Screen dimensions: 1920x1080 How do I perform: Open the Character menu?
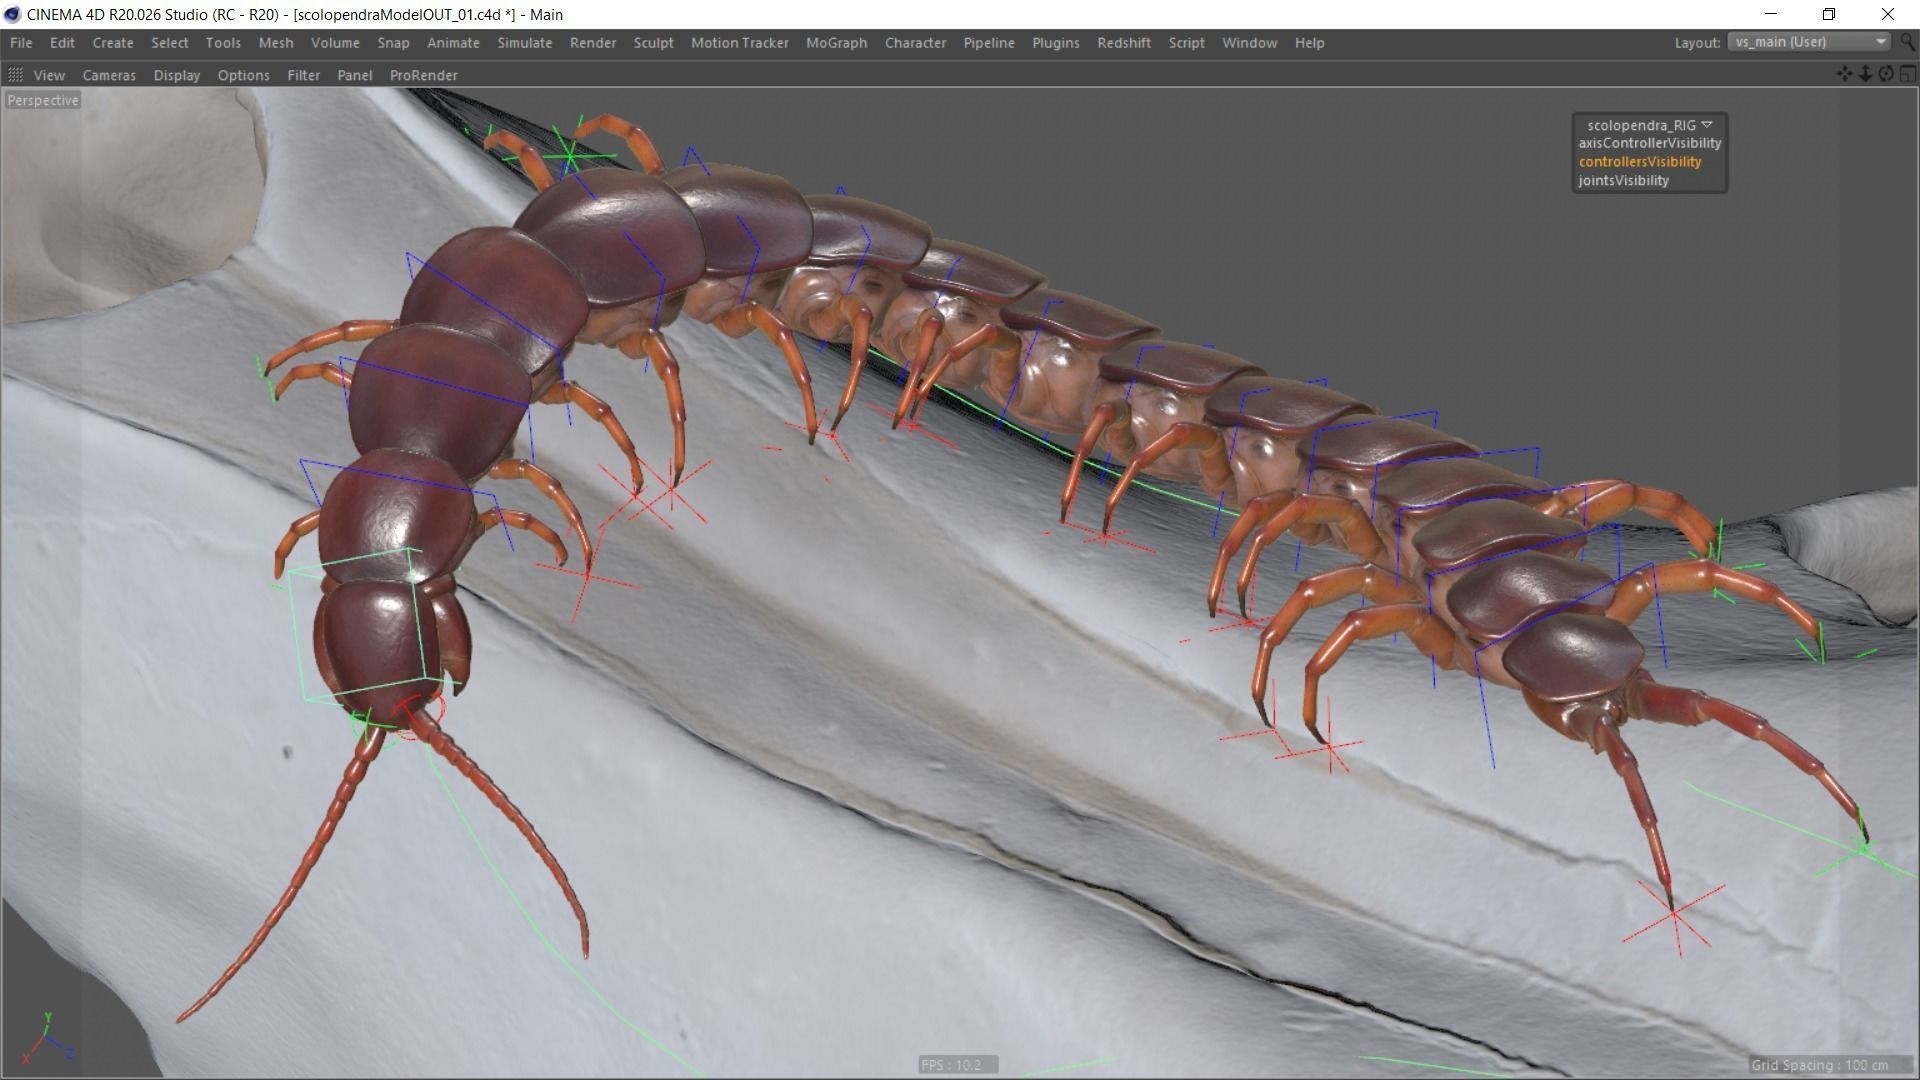click(x=915, y=43)
